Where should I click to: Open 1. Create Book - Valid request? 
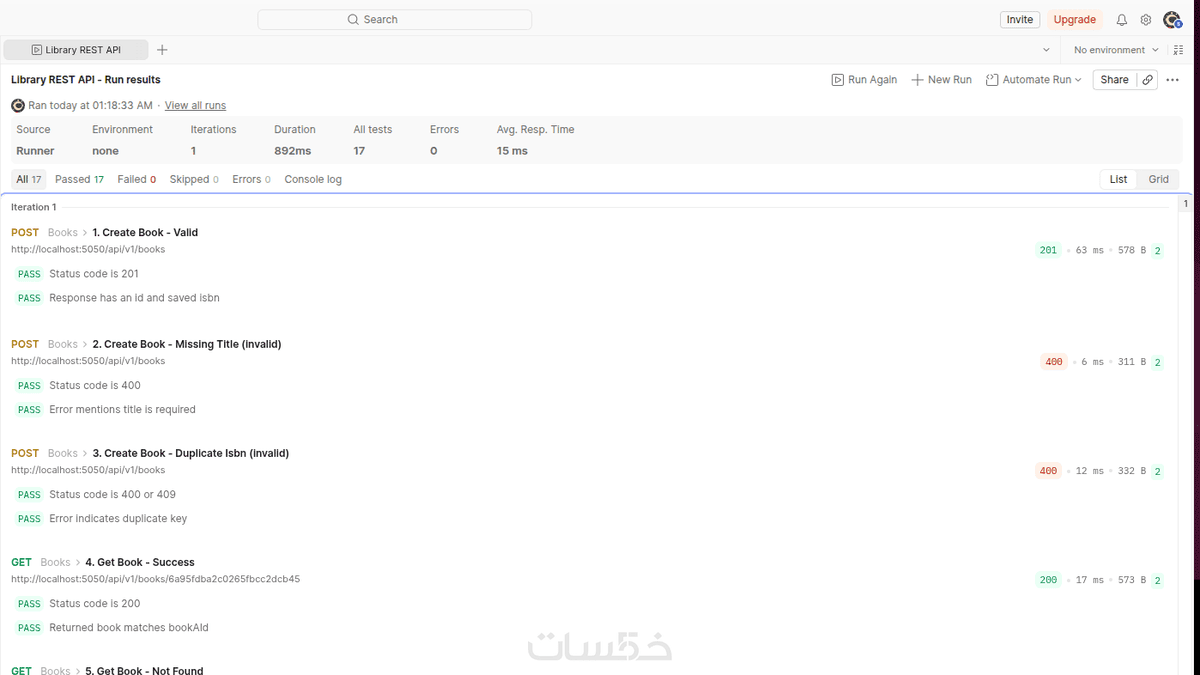(x=145, y=233)
